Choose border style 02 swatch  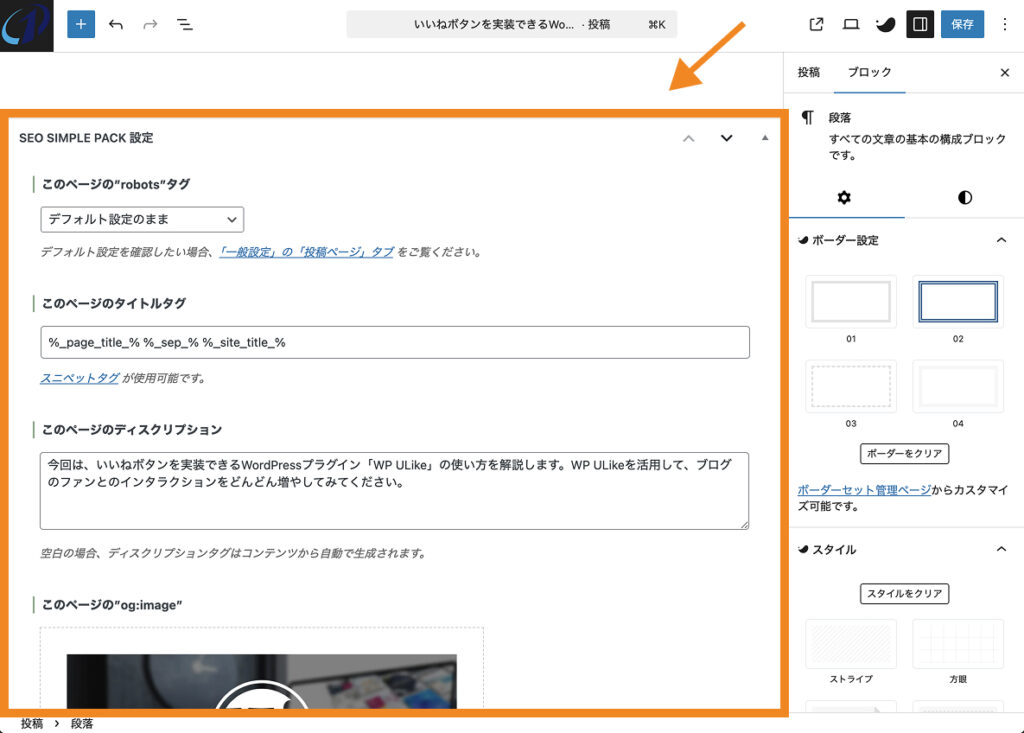[958, 301]
